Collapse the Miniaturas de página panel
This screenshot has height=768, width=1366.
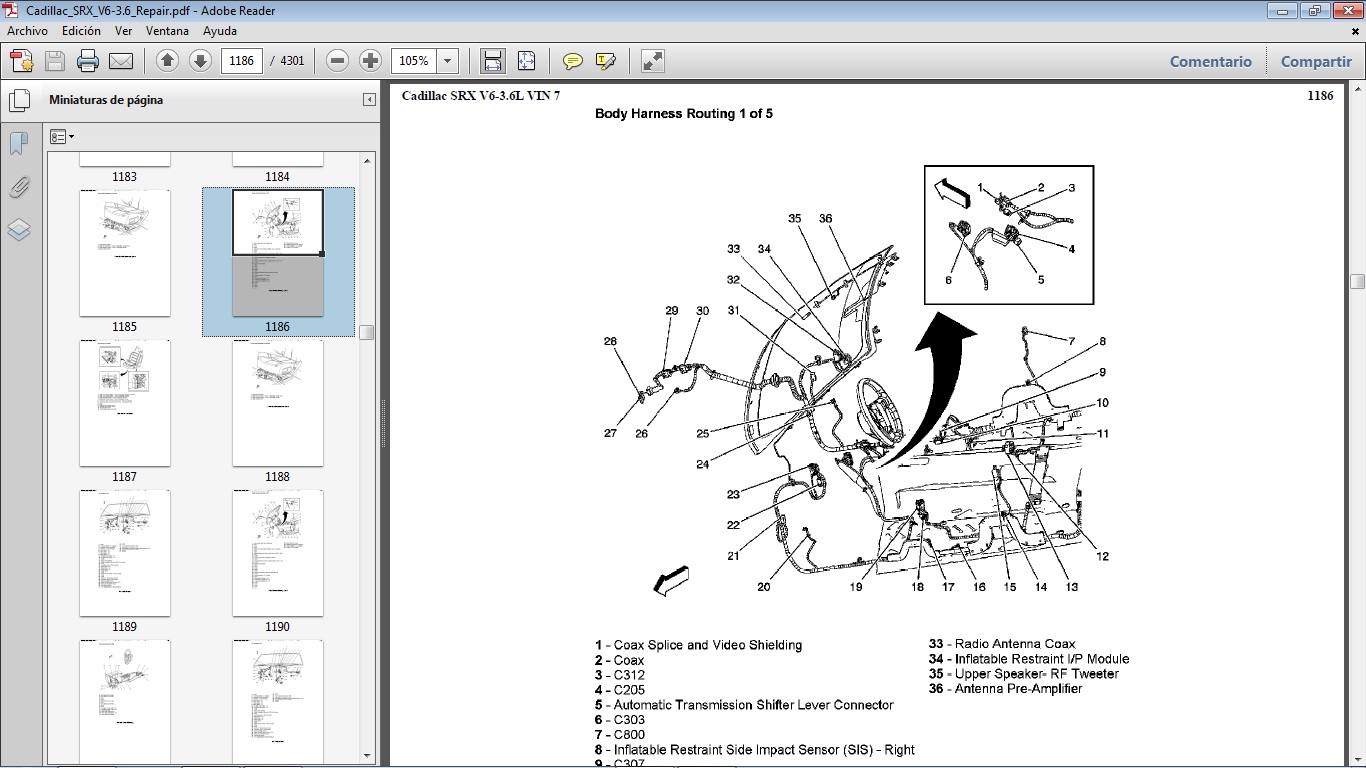(369, 100)
